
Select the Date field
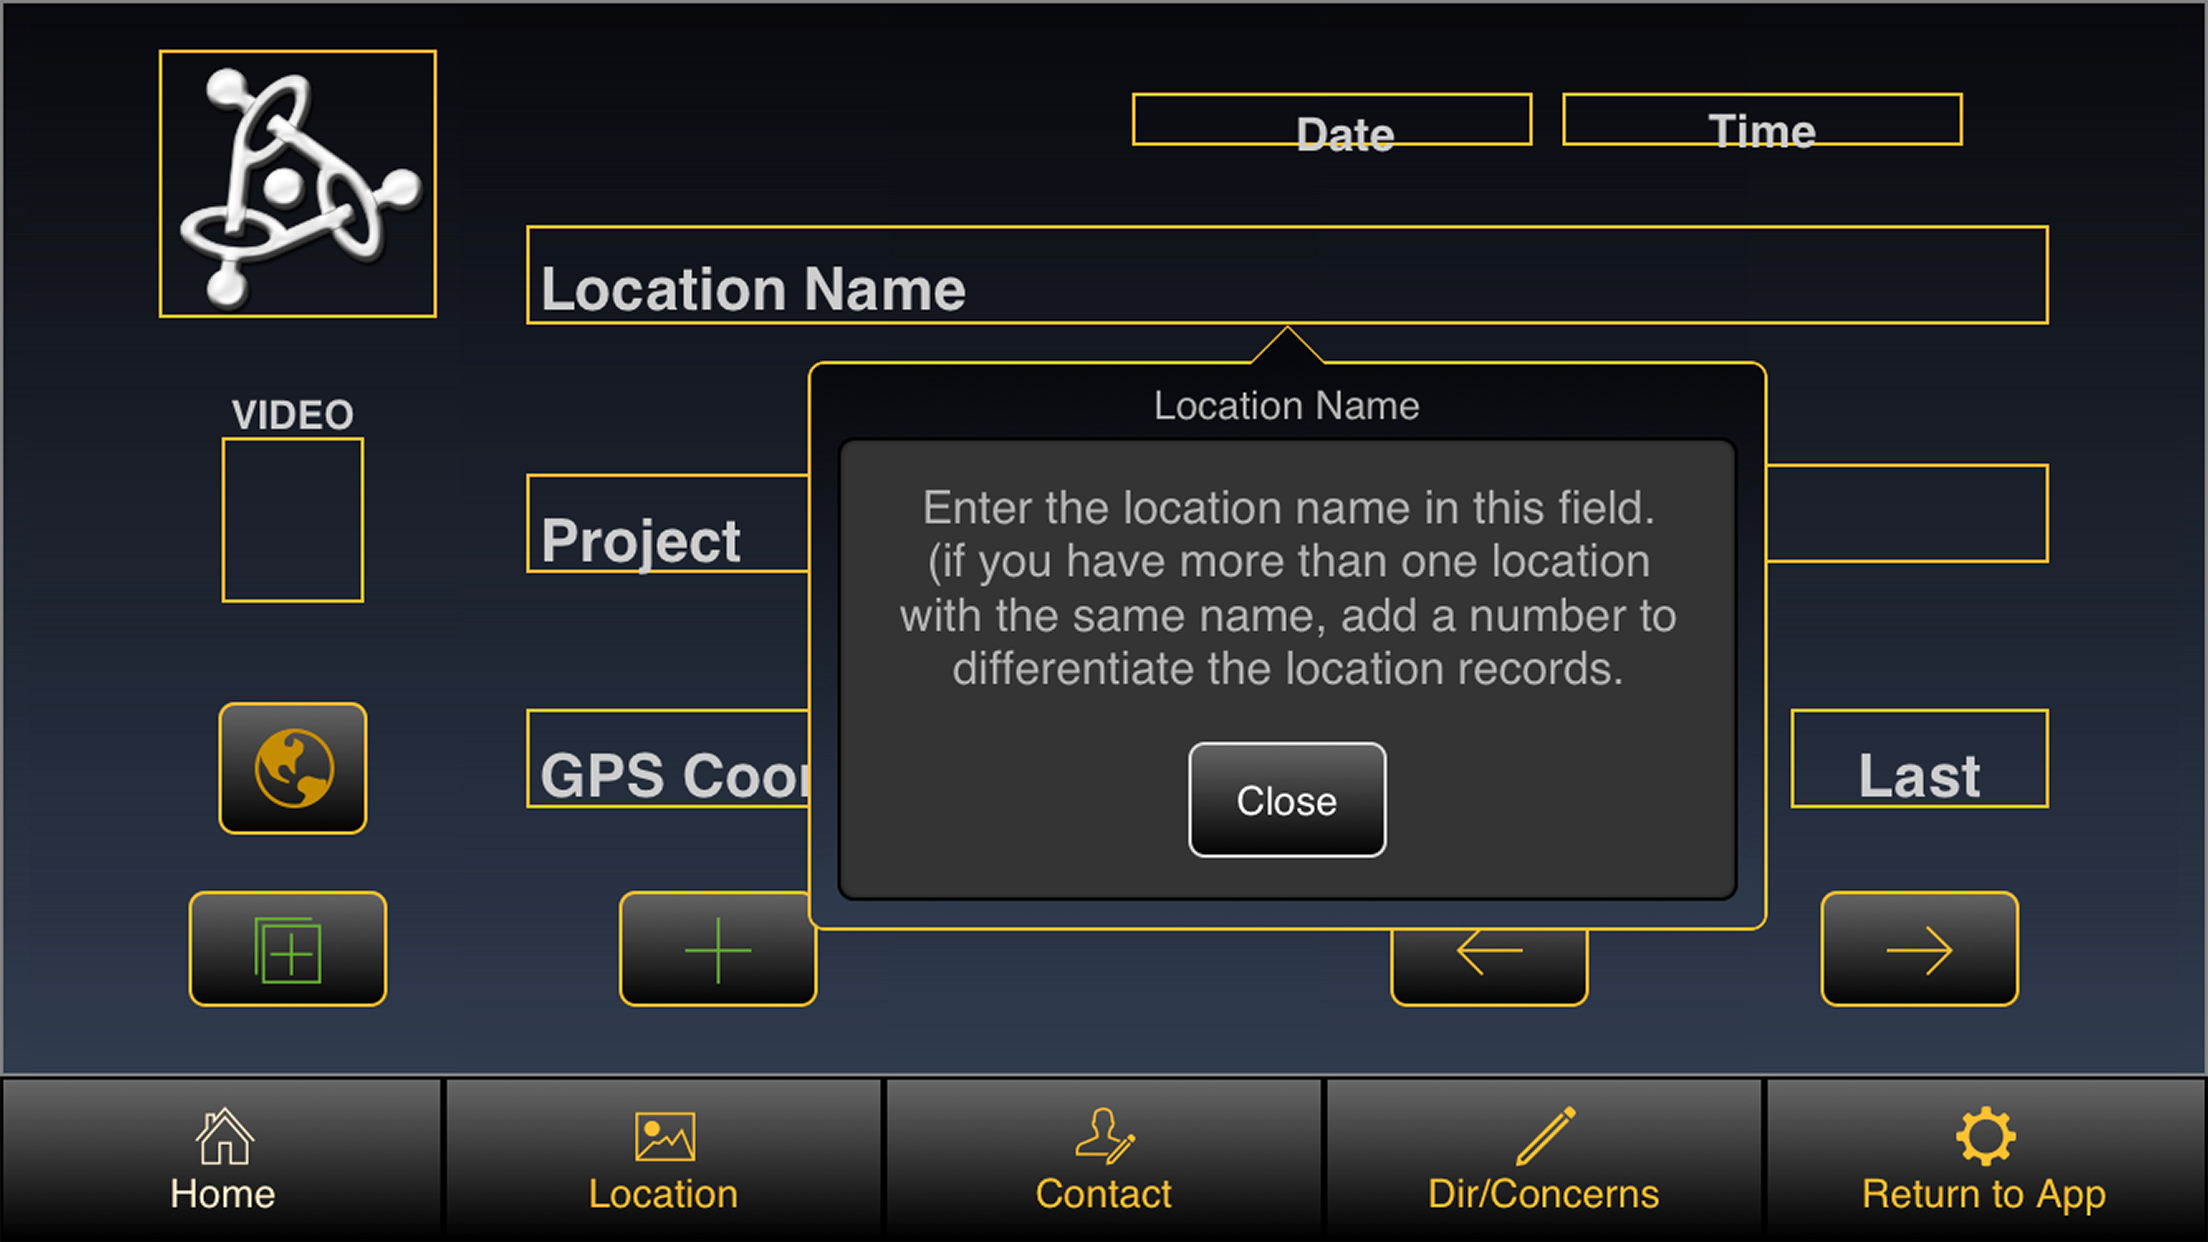tap(1331, 120)
